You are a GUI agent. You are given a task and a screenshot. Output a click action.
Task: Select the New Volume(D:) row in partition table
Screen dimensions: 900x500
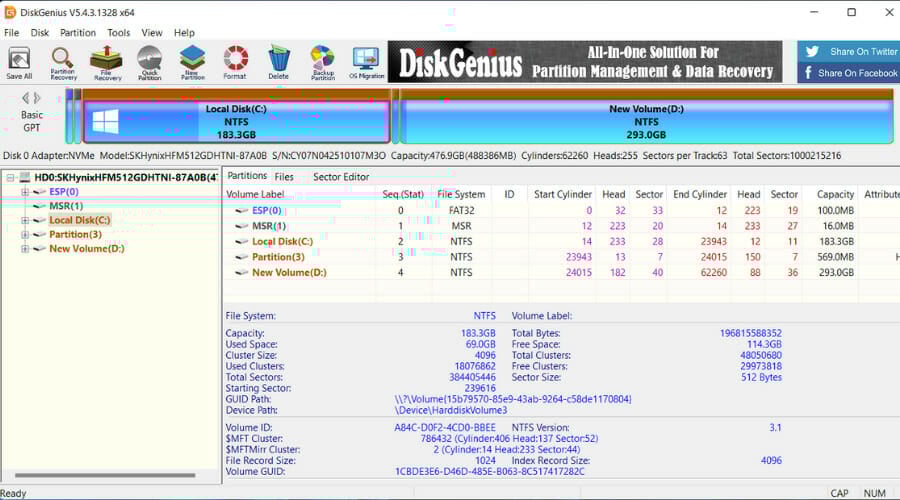[x=561, y=273]
